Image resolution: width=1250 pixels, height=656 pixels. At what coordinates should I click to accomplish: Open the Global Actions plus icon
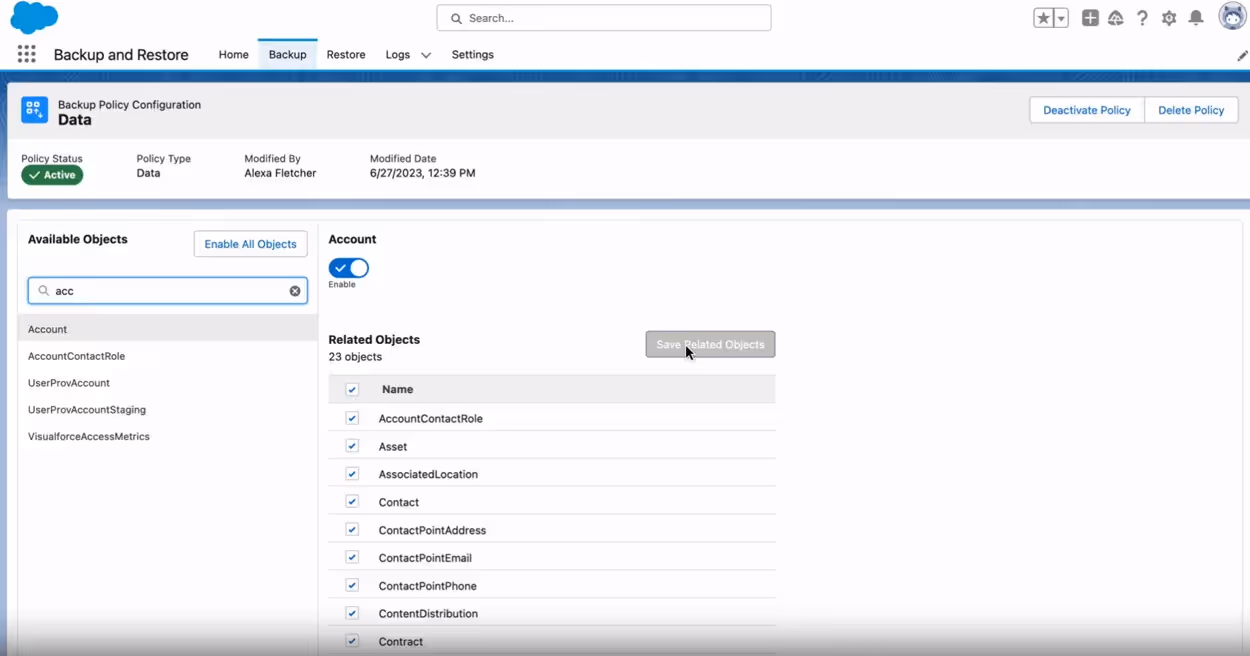[x=1090, y=18]
